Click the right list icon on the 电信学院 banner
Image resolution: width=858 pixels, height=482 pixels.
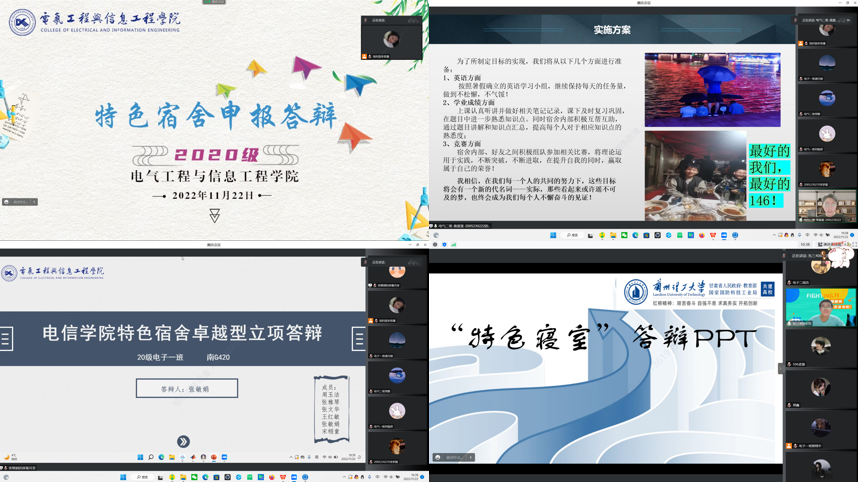(358, 339)
